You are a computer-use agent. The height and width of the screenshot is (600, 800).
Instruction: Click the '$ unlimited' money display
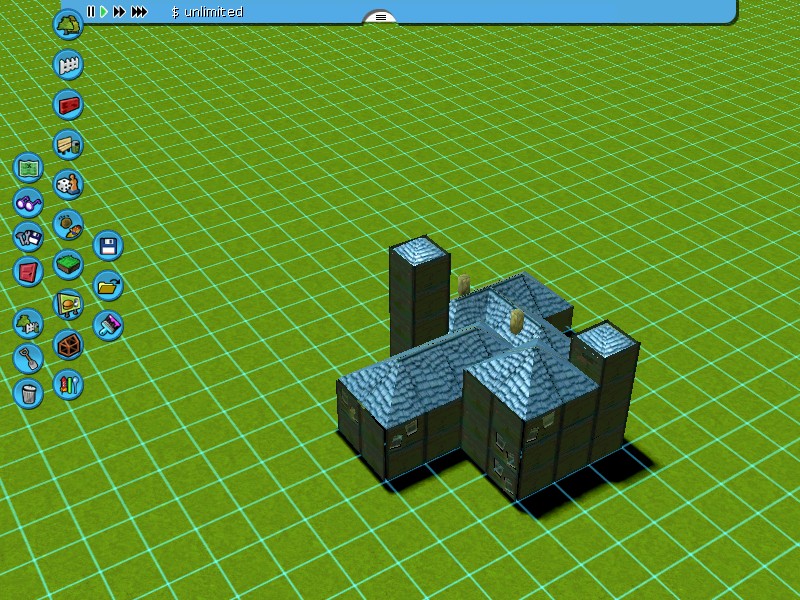pyautogui.click(x=207, y=12)
